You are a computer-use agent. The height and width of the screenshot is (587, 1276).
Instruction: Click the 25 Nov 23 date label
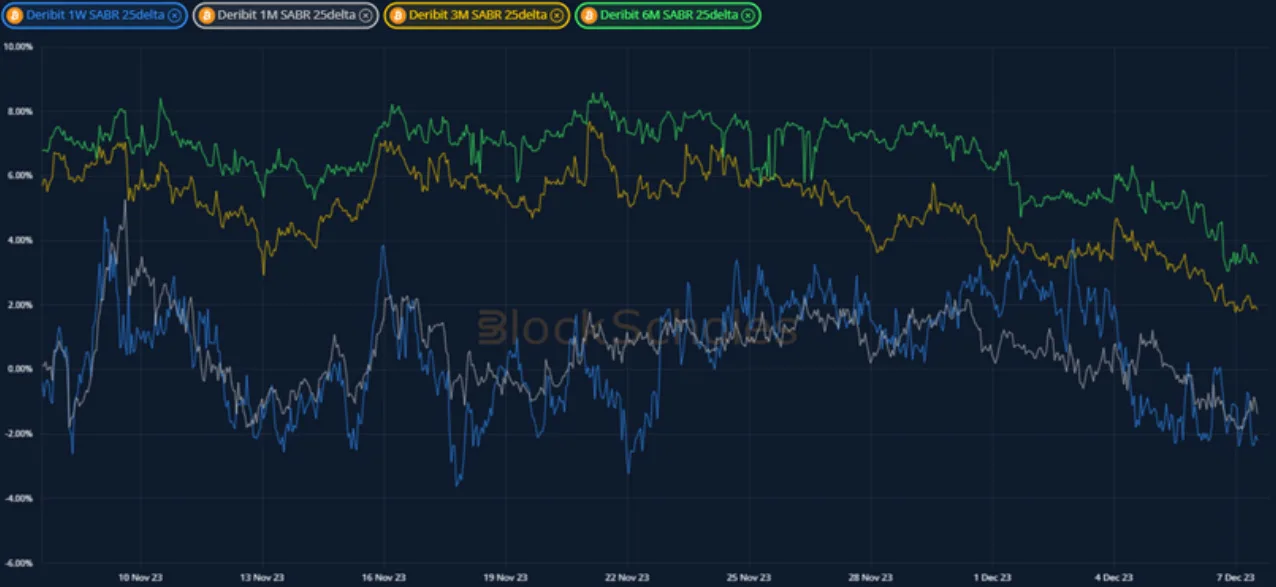748,577
